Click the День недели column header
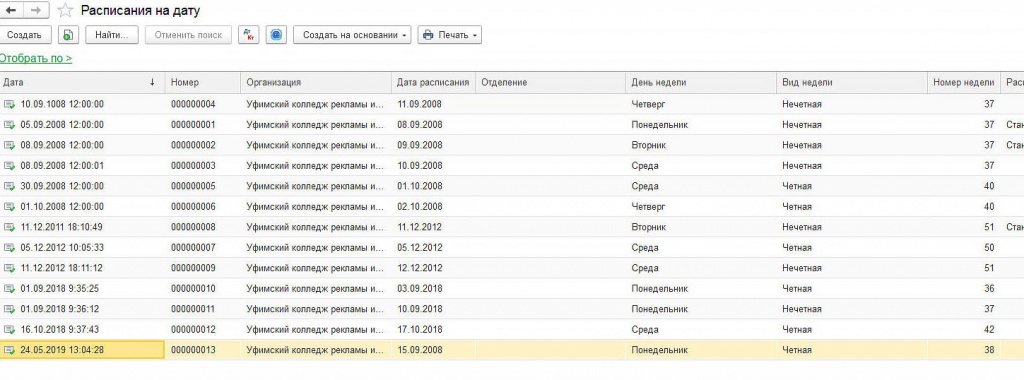Screen dimensions: 1024x380 [701, 82]
